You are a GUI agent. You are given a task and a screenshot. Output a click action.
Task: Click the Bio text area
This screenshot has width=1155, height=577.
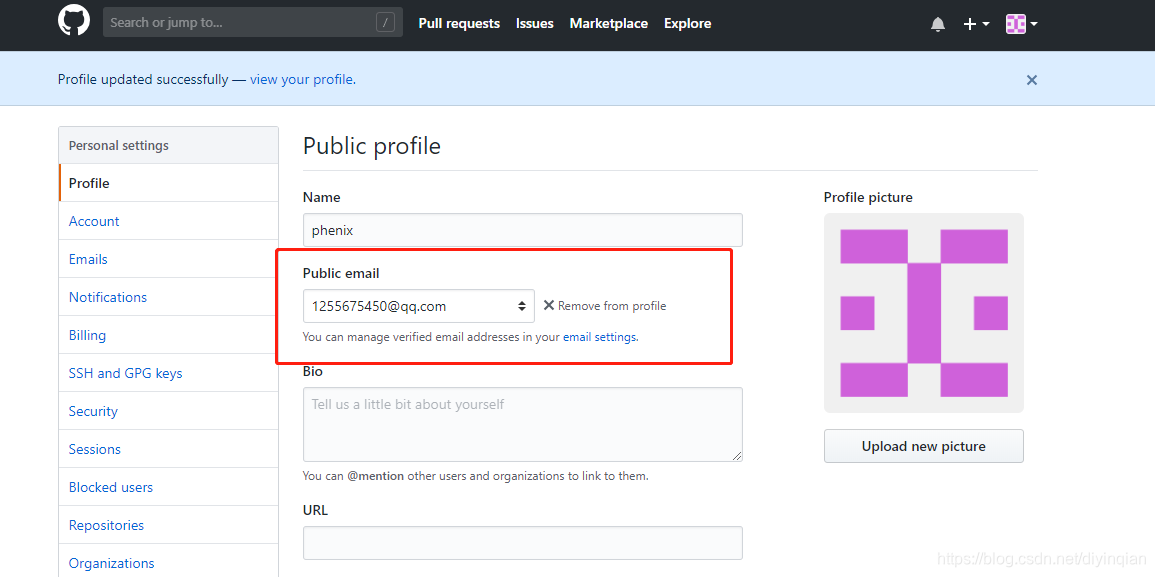pos(522,424)
